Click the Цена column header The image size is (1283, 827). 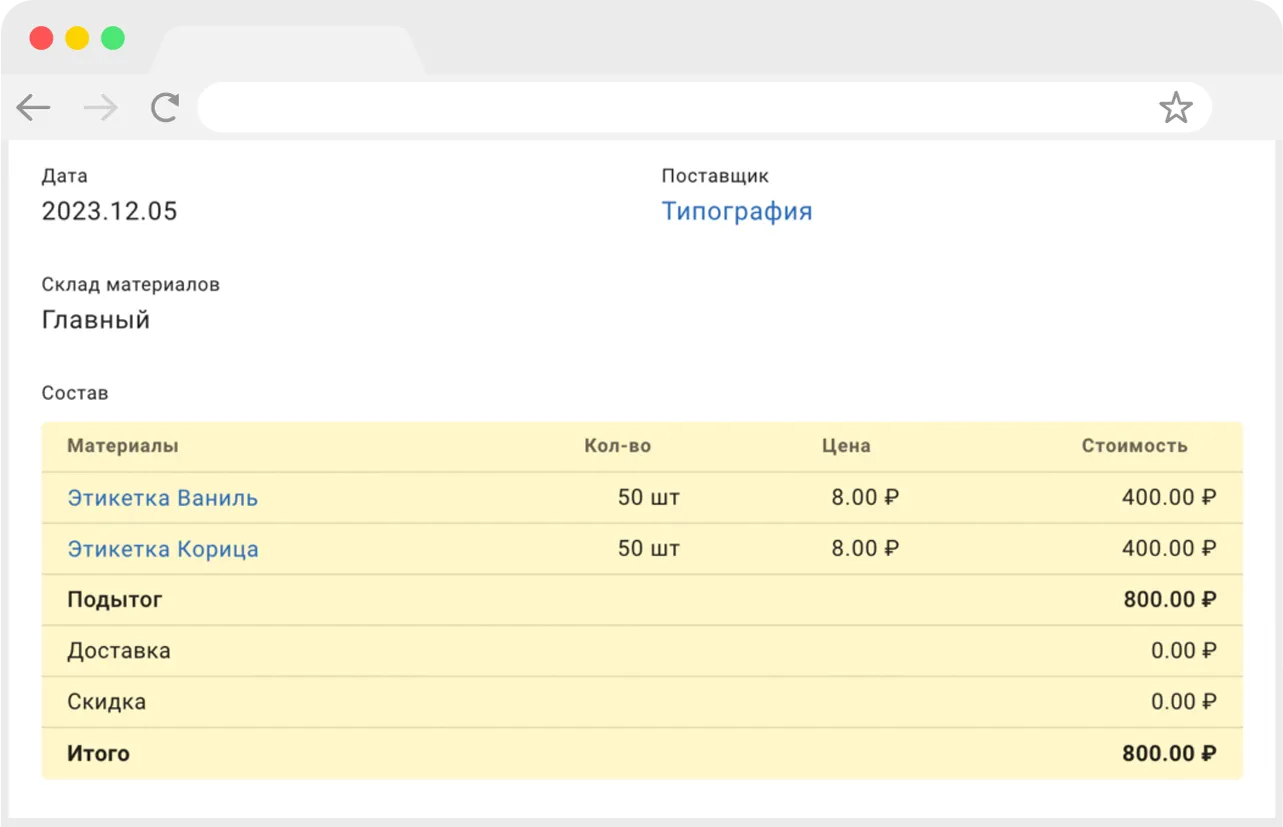[846, 446]
